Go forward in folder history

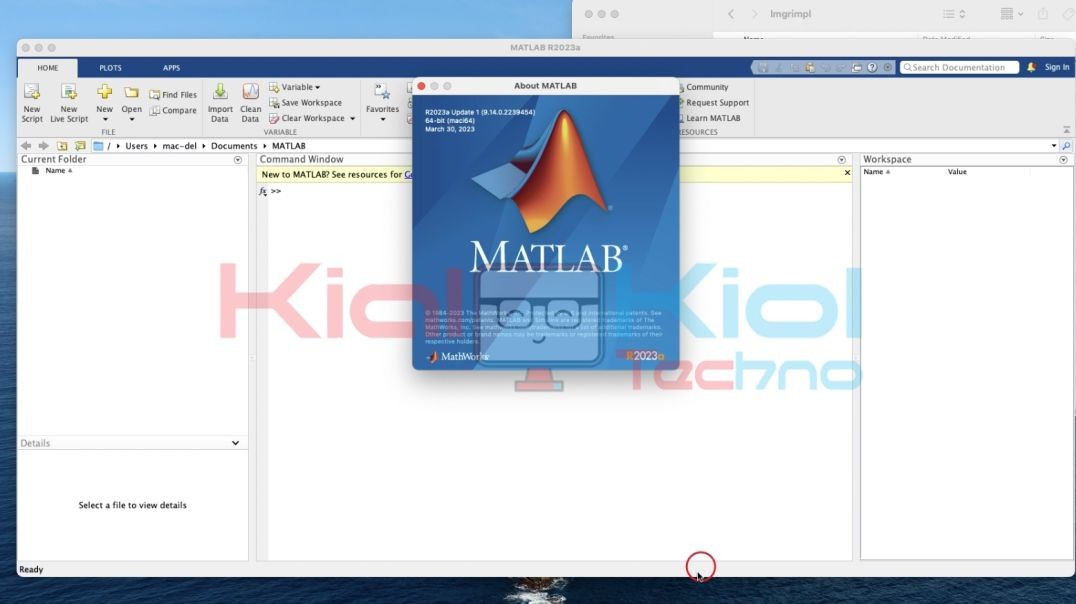pyautogui.click(x=43, y=146)
